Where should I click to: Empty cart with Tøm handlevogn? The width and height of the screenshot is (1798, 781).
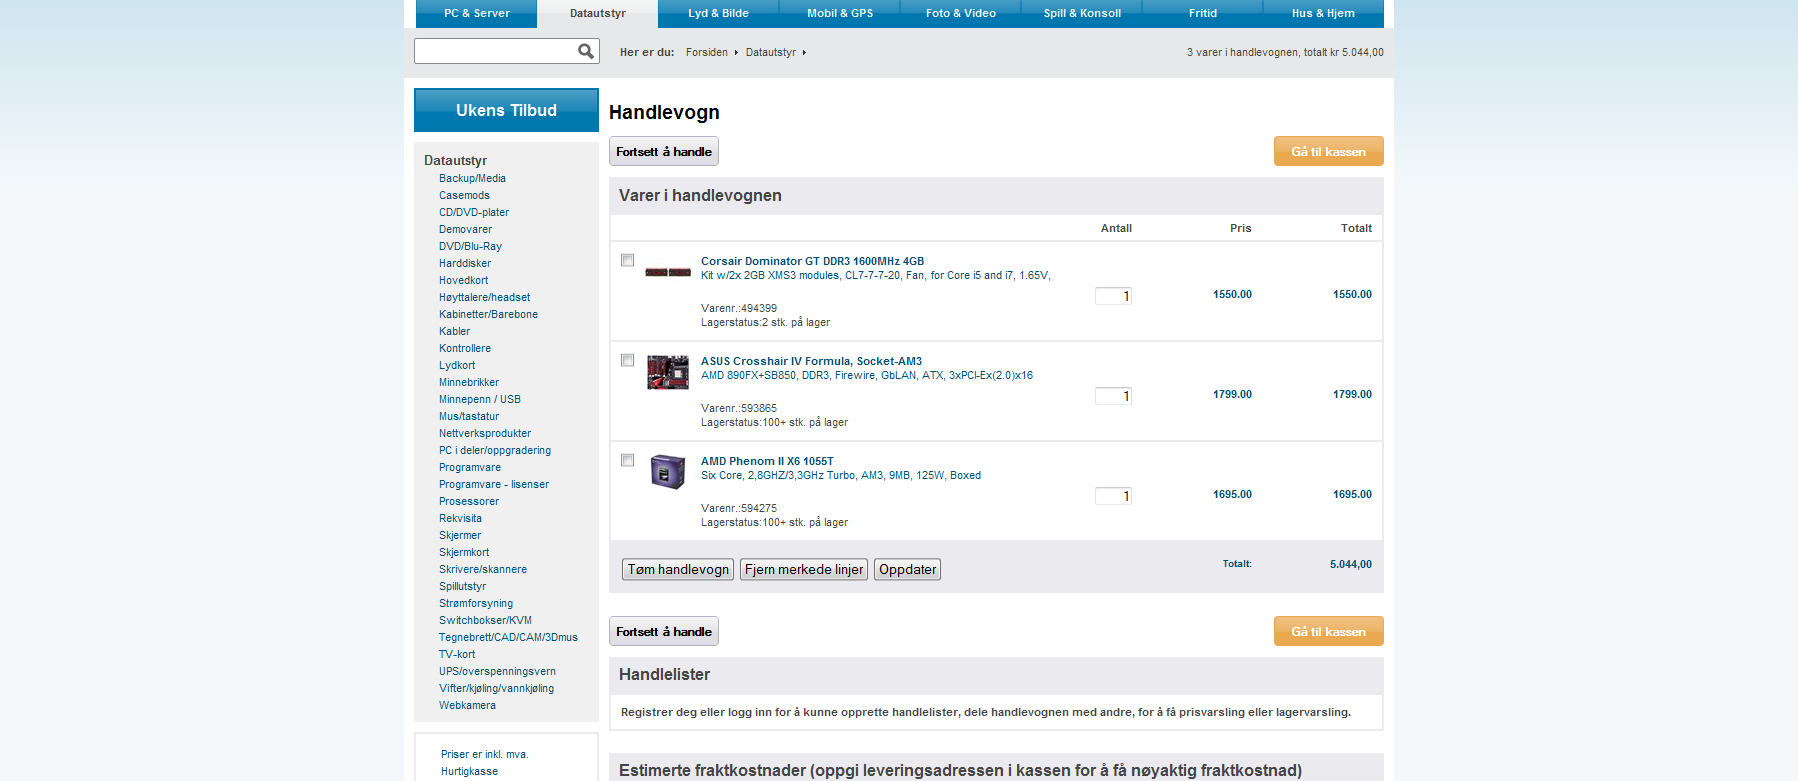(678, 569)
